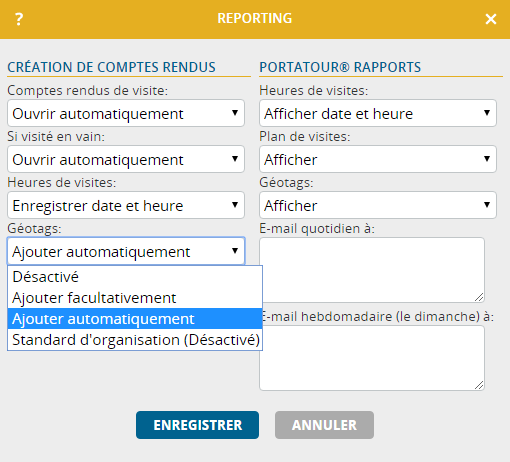
Task: Click arrow icon of Heures de visites Afficher dropdown
Action: click(487, 113)
